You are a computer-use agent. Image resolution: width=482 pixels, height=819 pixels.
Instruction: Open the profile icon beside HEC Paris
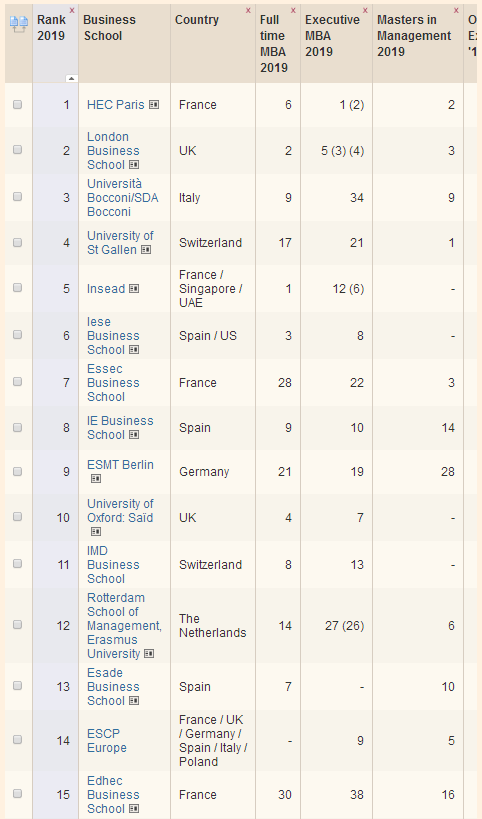[154, 104]
